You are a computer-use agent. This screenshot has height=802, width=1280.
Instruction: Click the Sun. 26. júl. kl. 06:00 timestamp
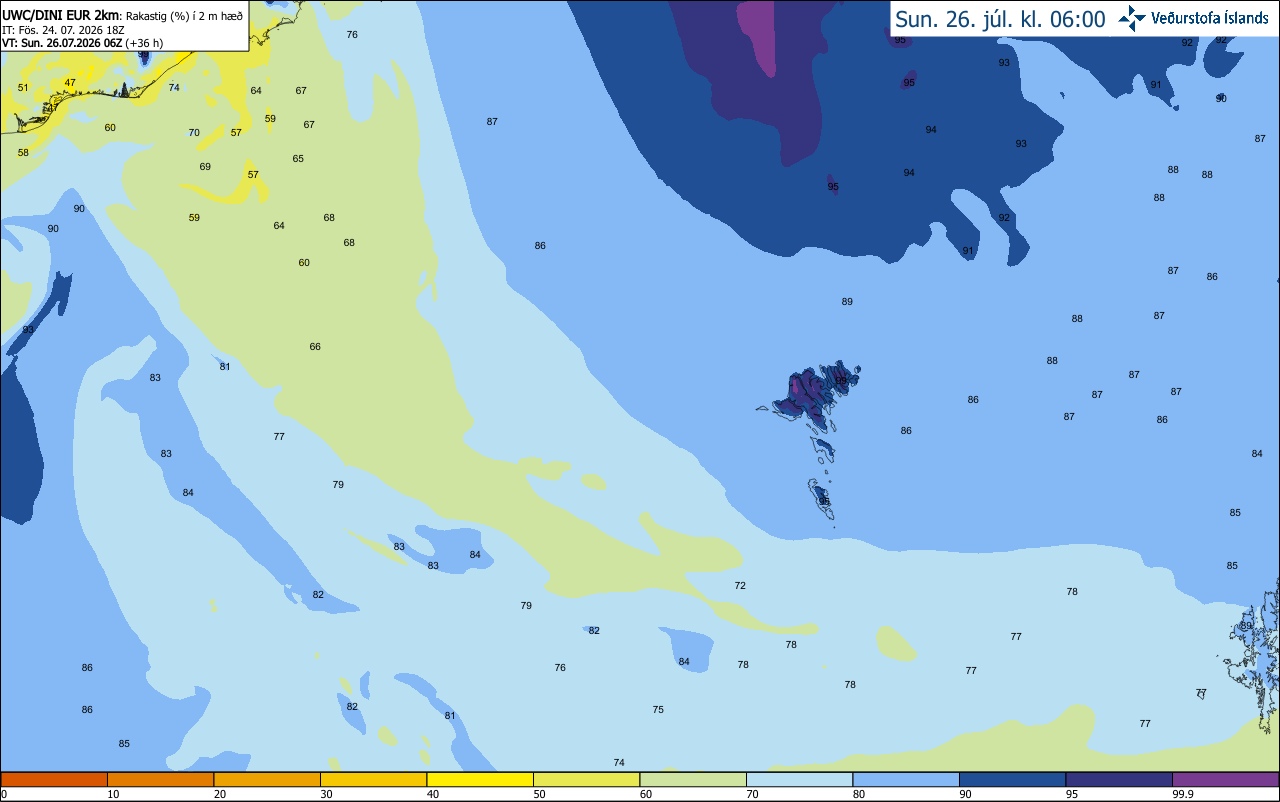click(x=1000, y=19)
